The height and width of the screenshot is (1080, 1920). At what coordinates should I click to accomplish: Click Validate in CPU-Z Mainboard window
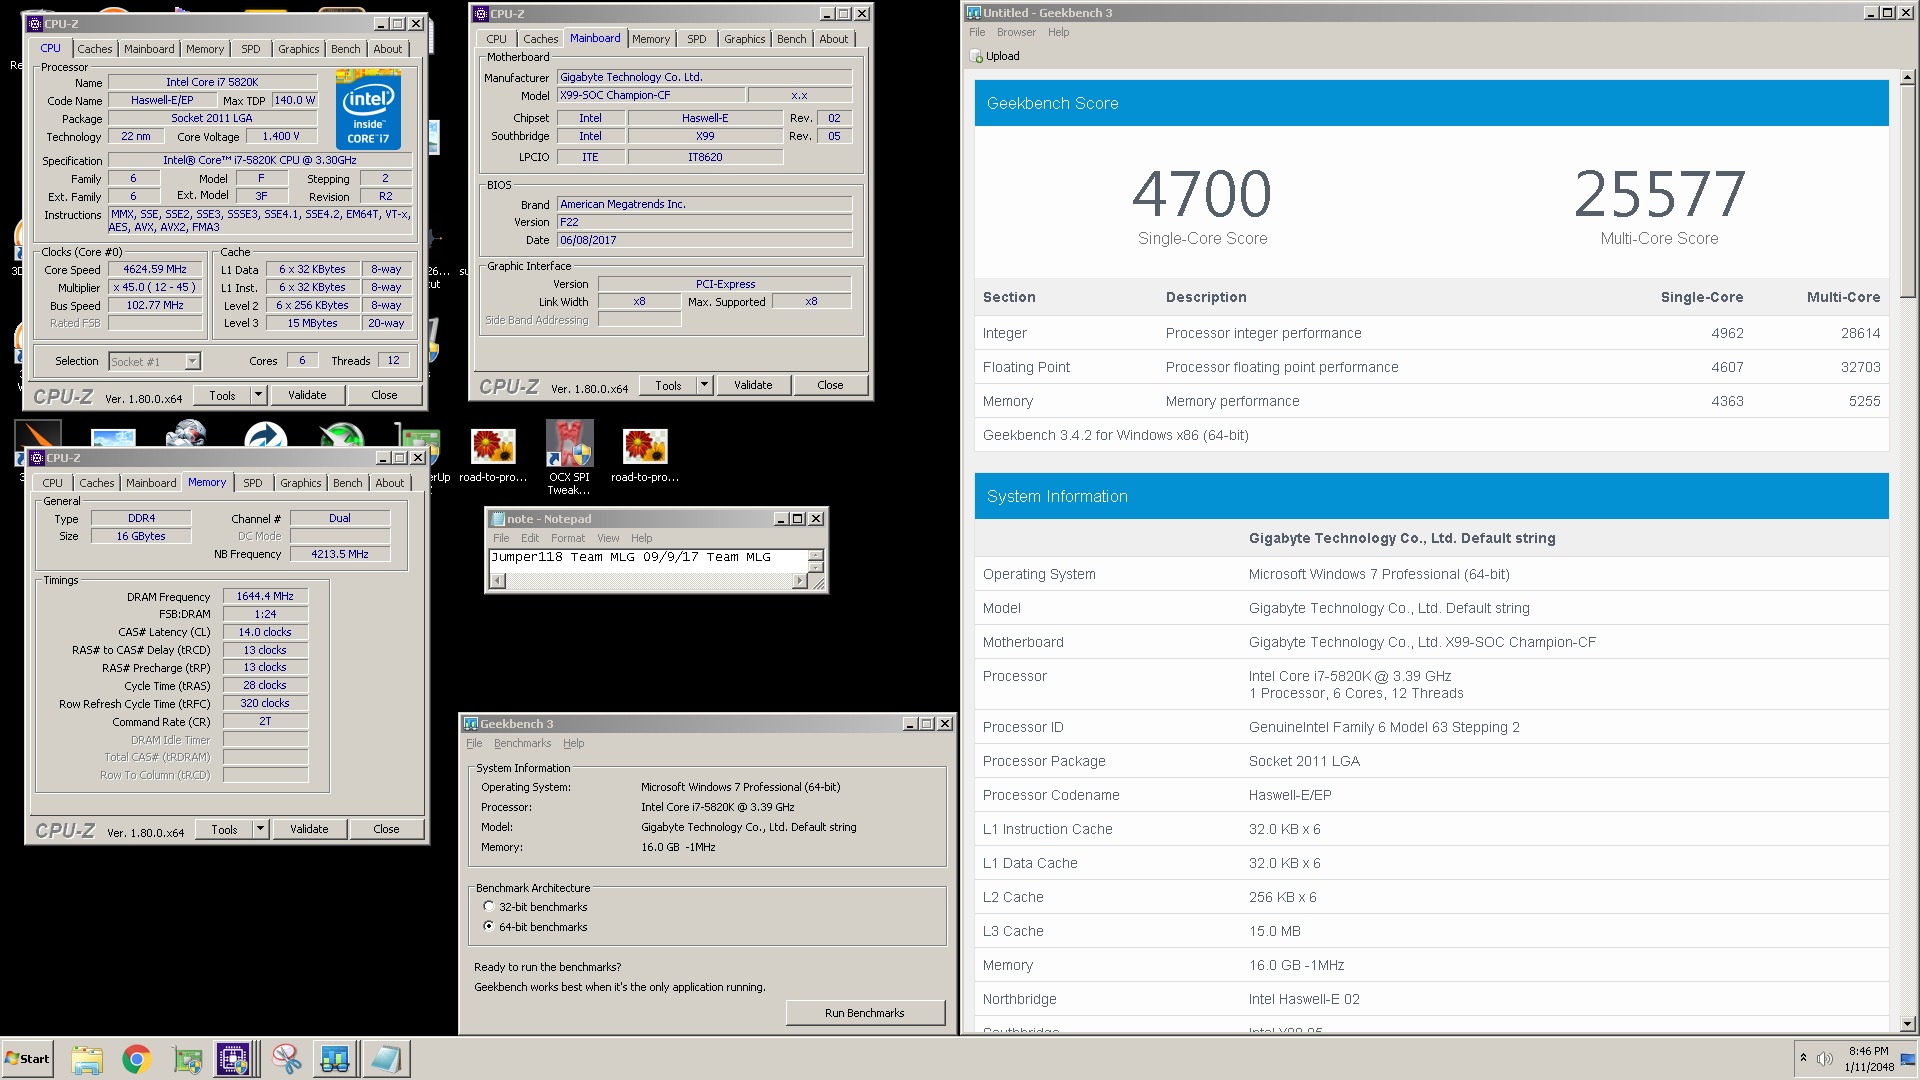(x=753, y=385)
